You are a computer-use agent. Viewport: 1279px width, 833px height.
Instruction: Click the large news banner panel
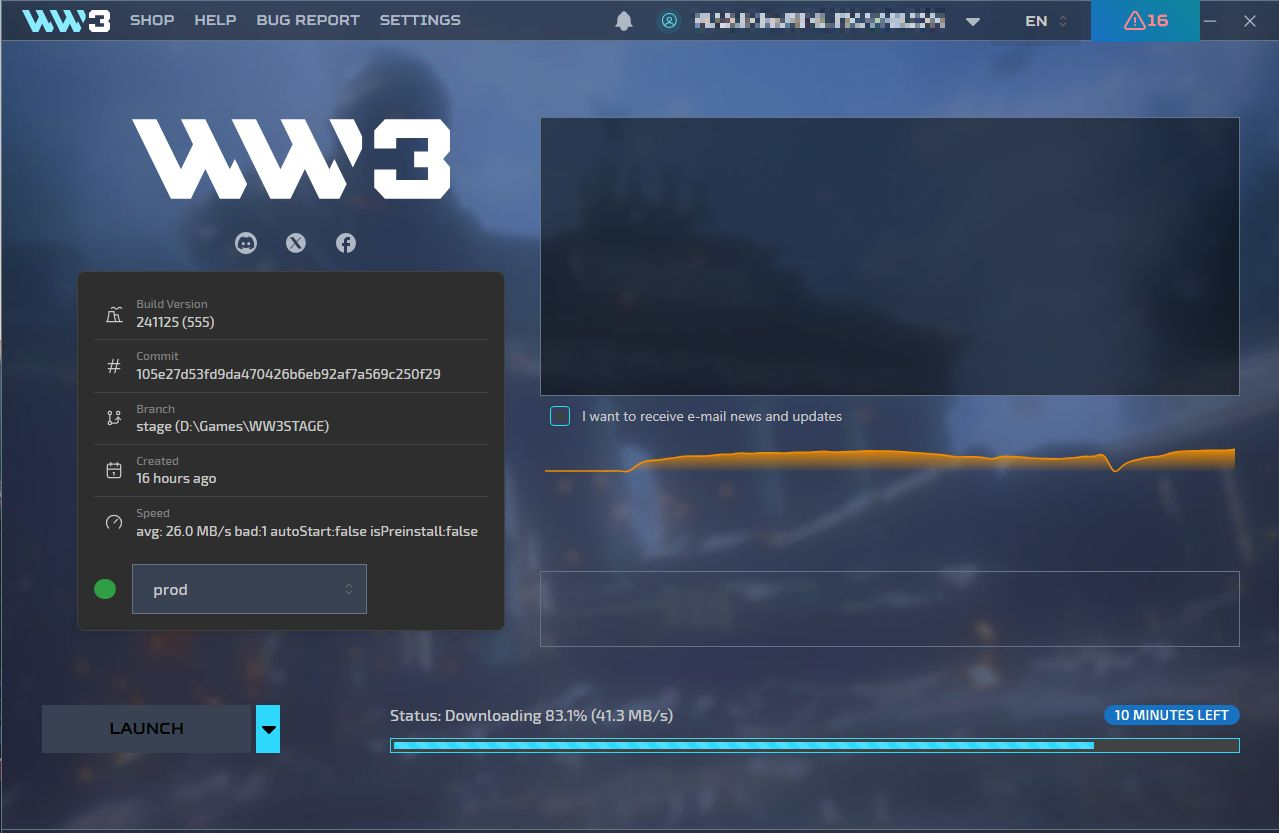click(x=890, y=257)
